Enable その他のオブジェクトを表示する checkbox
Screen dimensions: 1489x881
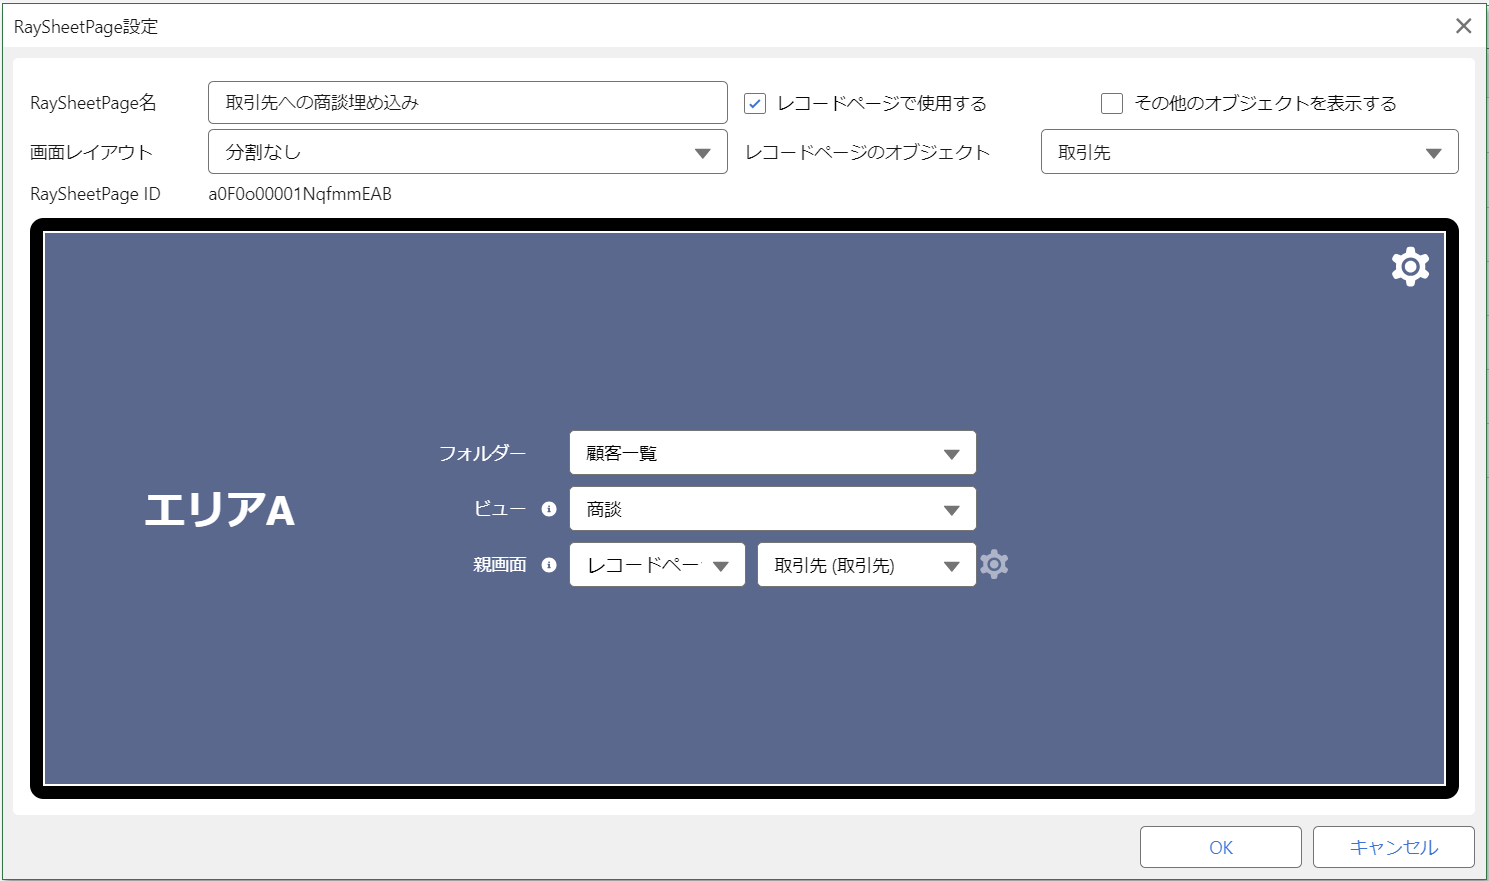click(x=1112, y=103)
